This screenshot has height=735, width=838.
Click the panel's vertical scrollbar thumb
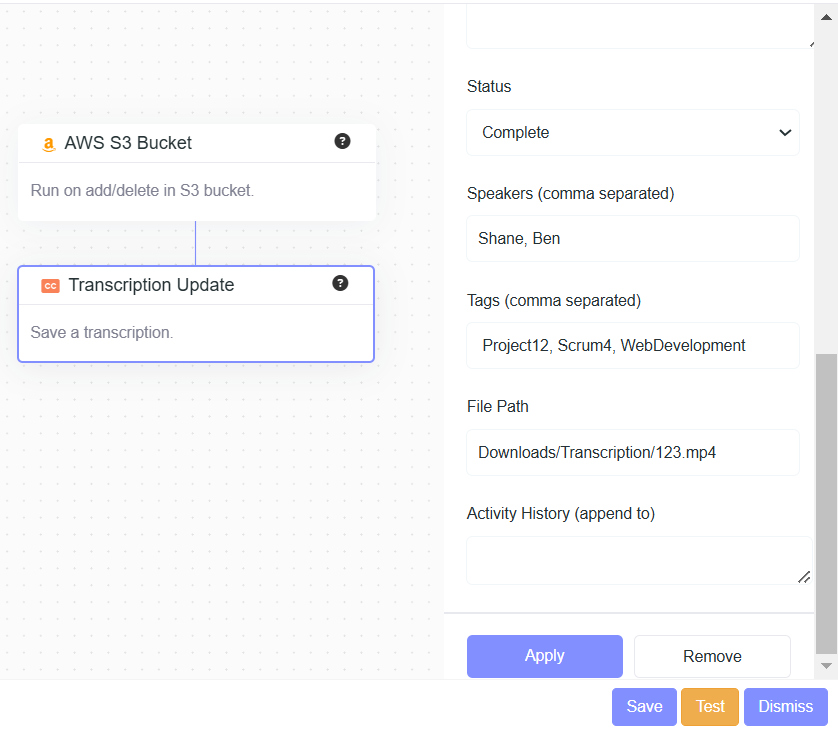826,500
